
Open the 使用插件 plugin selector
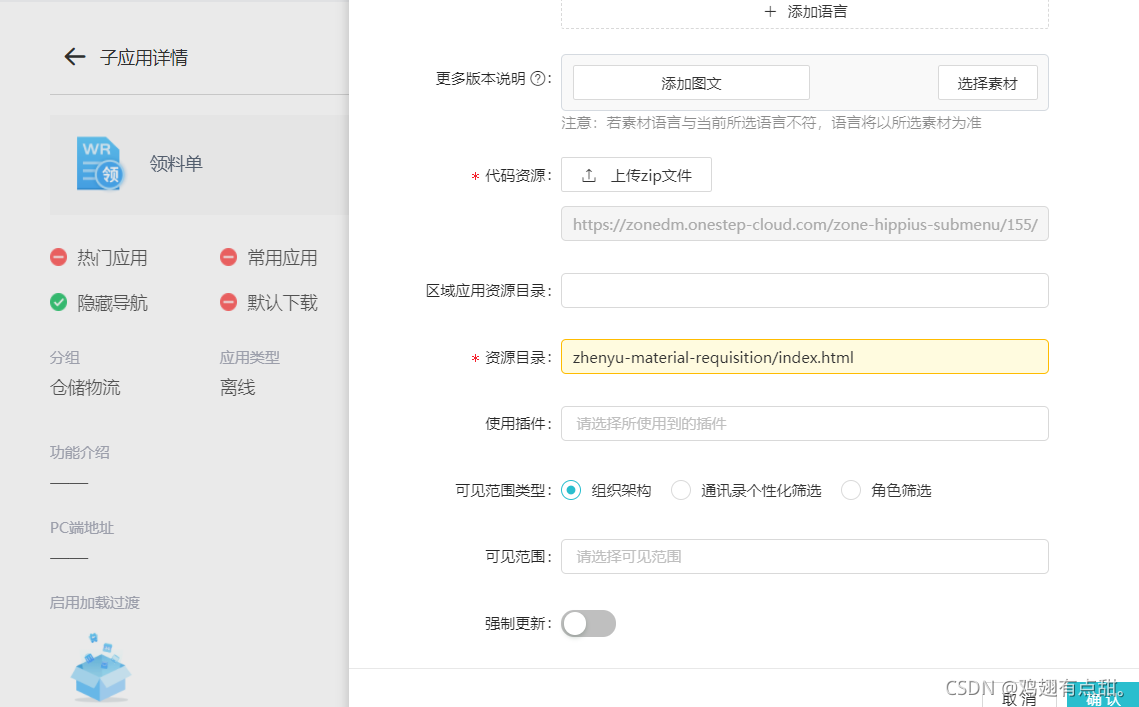pos(805,424)
